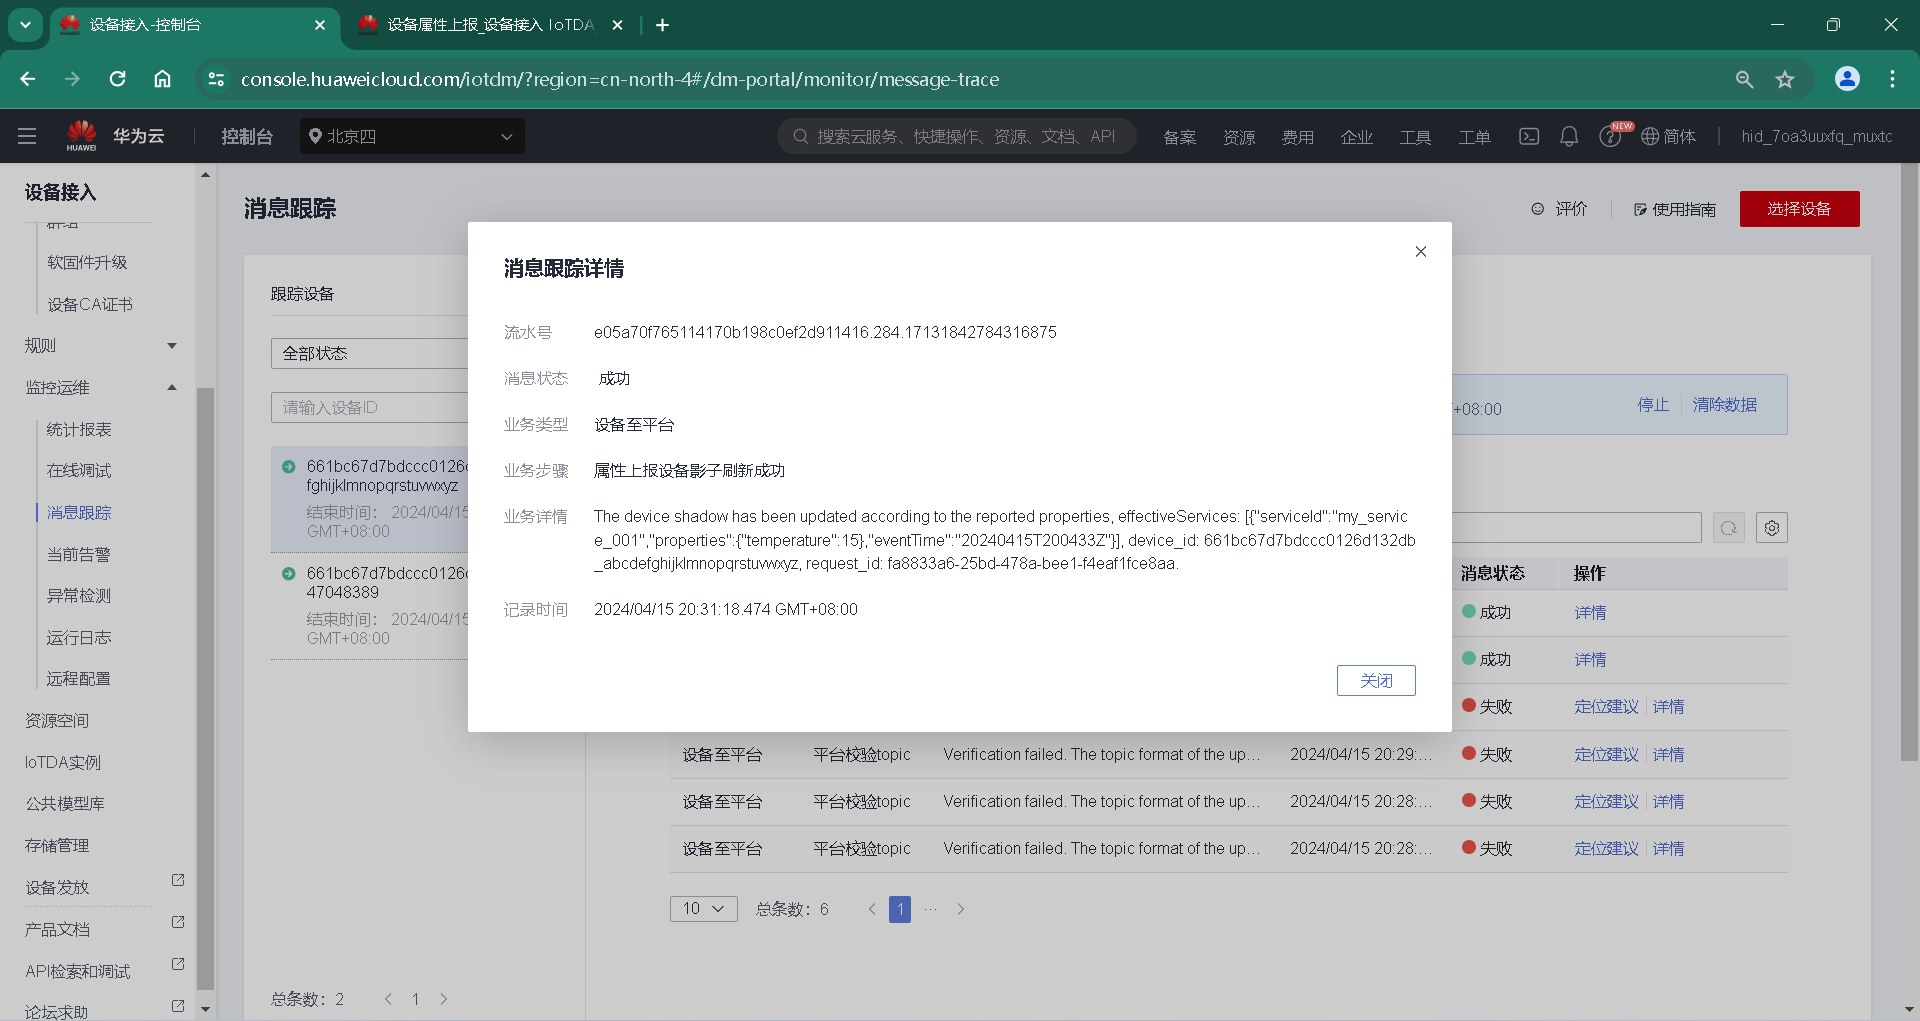Open 远程配置 in the sidebar
The width and height of the screenshot is (1920, 1021).
click(x=79, y=679)
